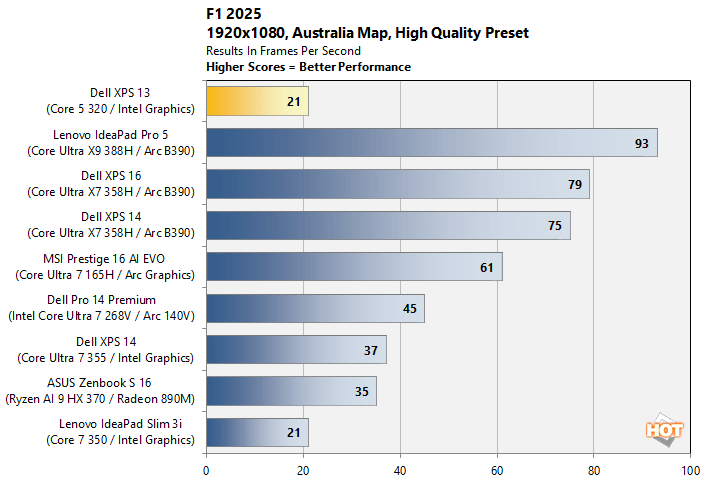Click the value 21 on yellow bar

(293, 102)
